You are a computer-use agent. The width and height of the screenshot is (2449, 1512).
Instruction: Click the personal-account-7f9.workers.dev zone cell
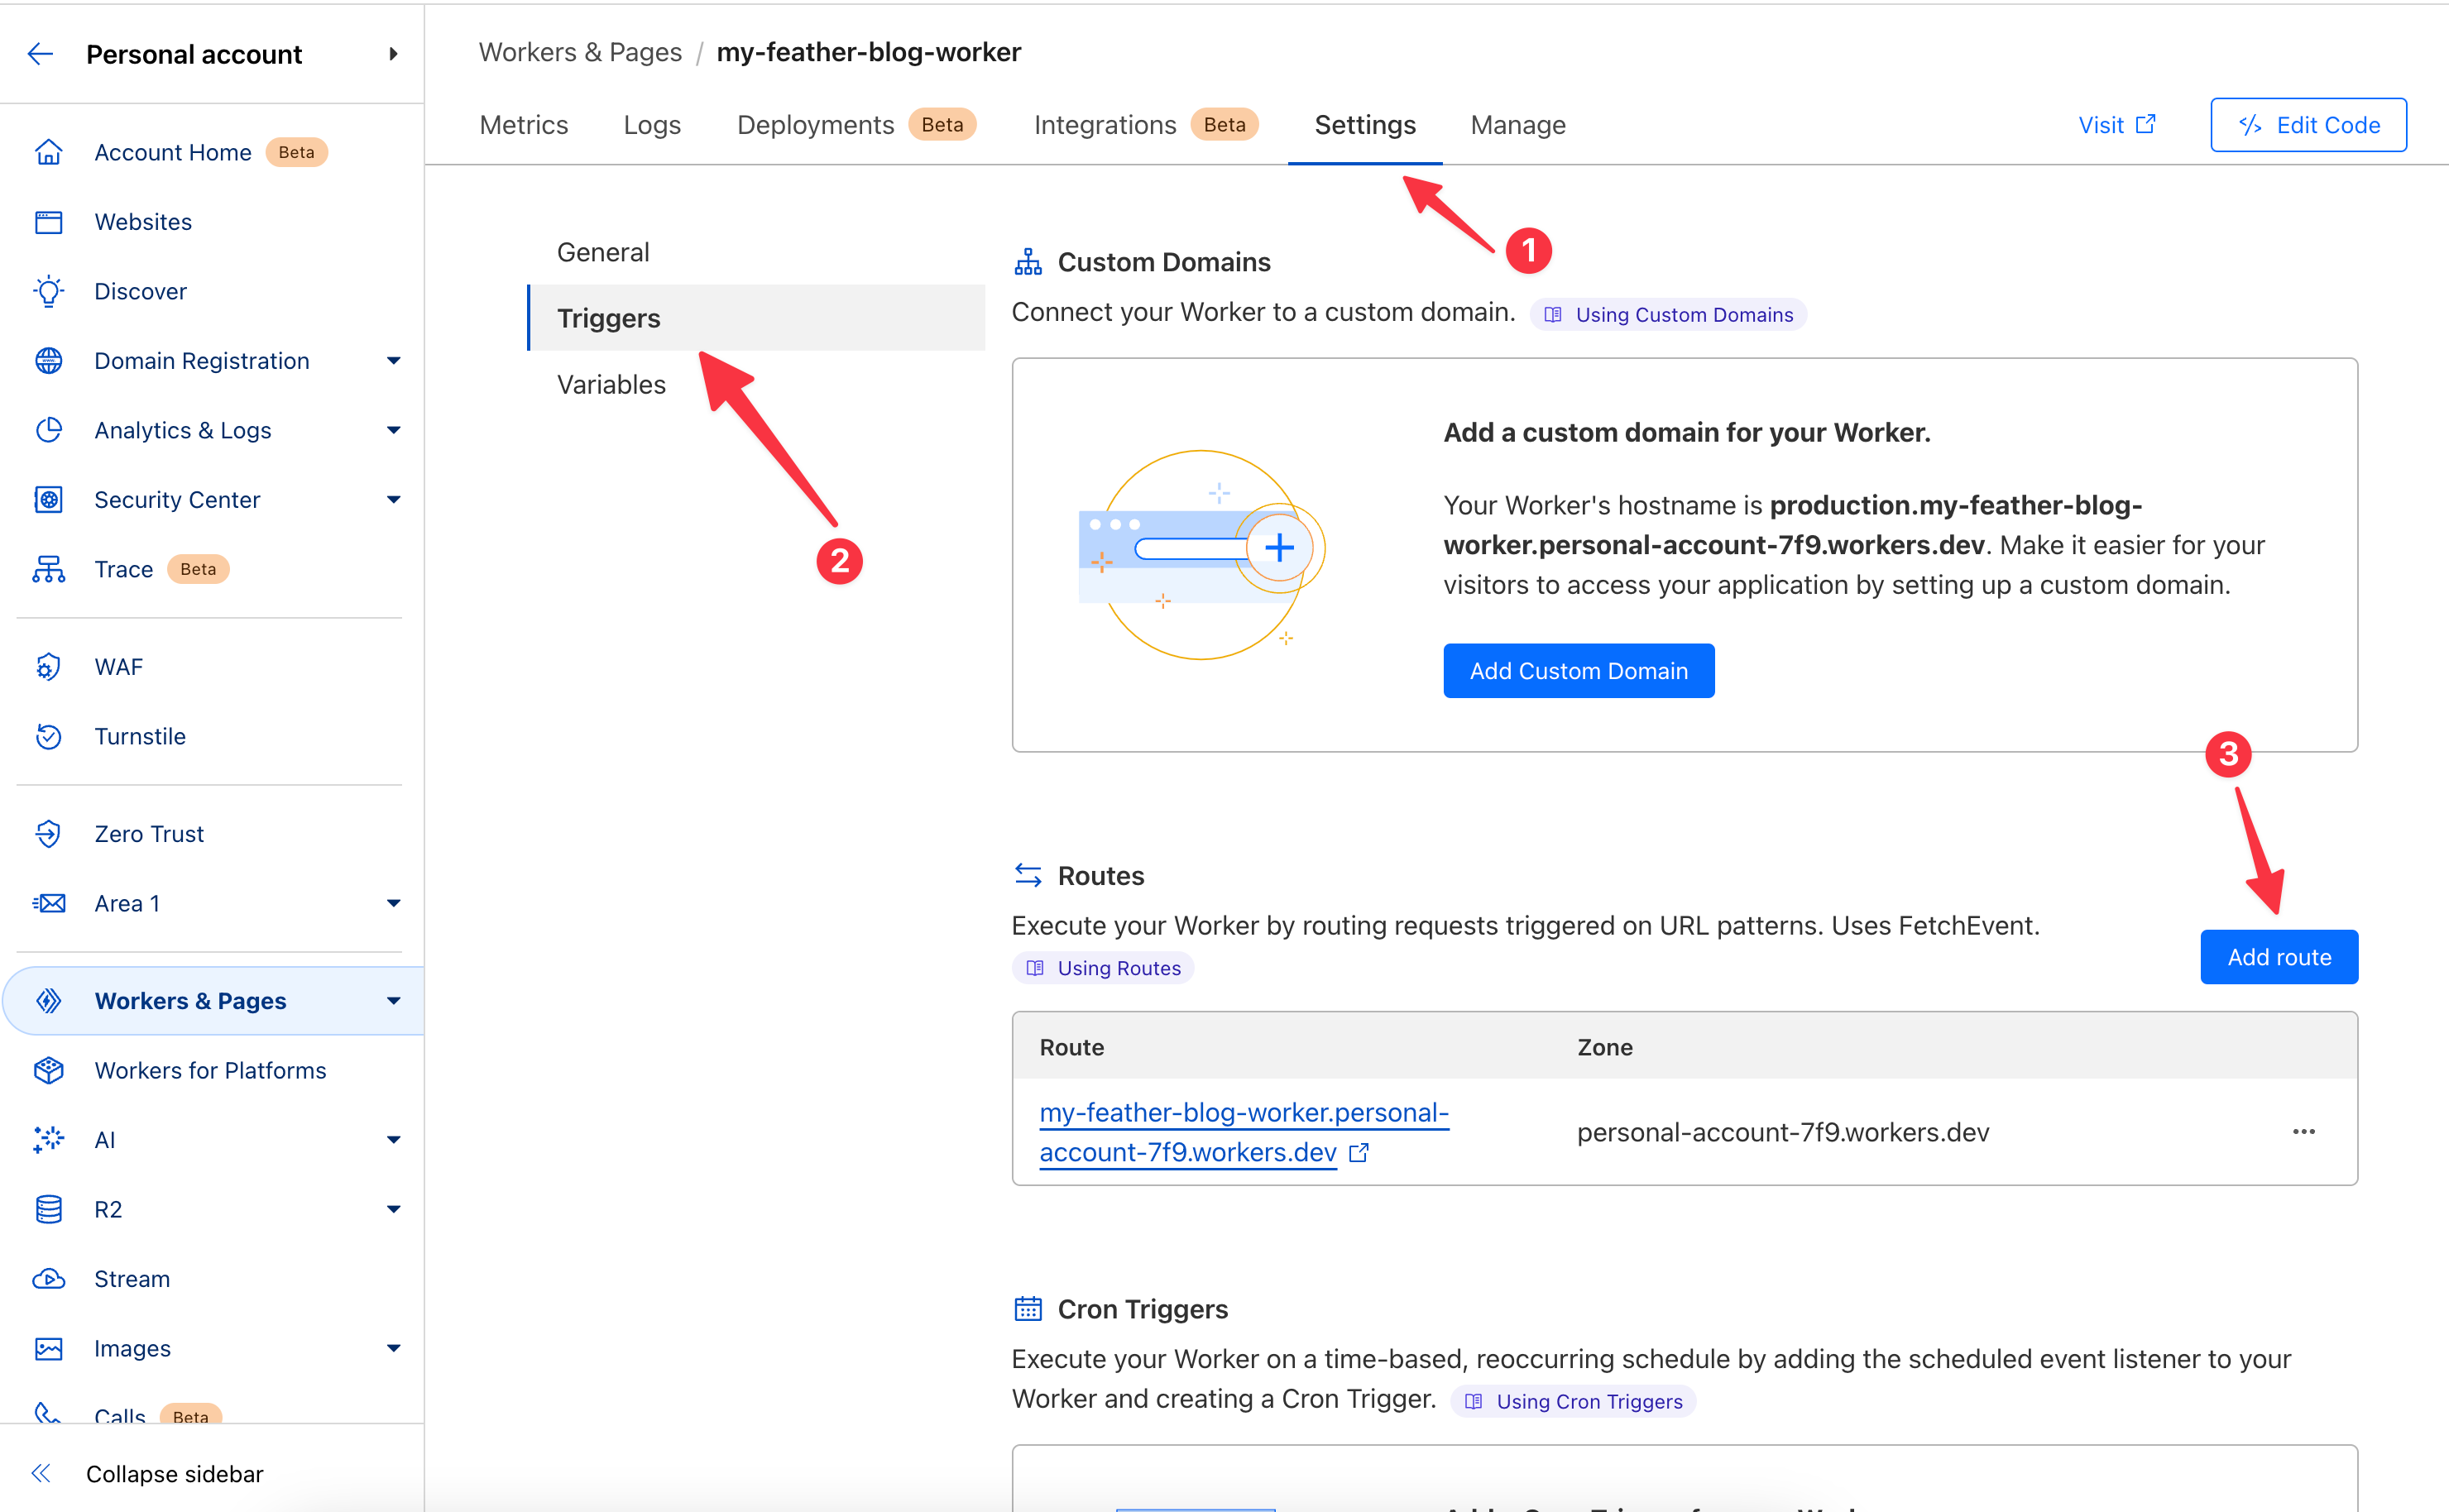(x=1783, y=1133)
